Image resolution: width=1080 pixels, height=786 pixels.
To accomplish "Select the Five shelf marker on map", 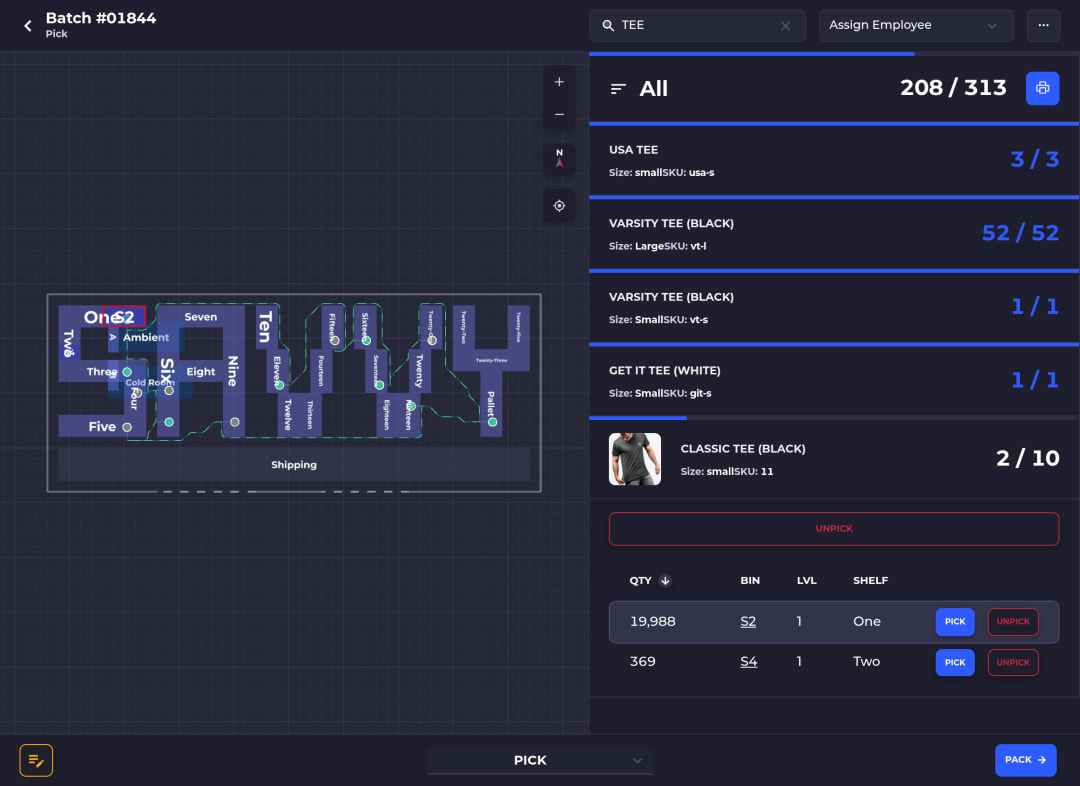I will tap(127, 427).
